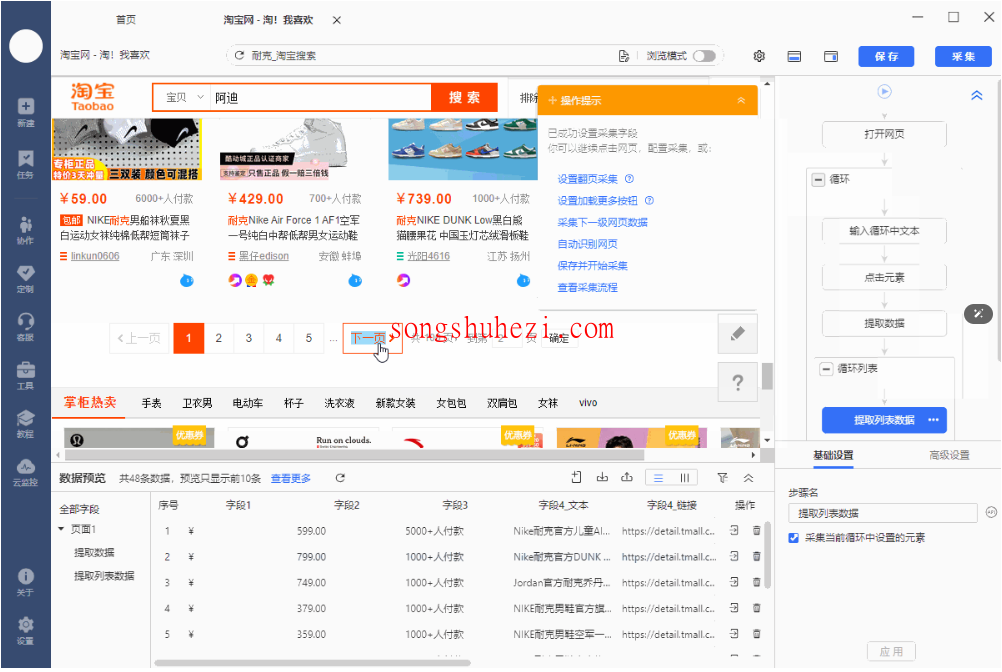Screen dimensions: 1002x672
Task: Open the 云监控 cloud icon
Action: click(x=26, y=471)
